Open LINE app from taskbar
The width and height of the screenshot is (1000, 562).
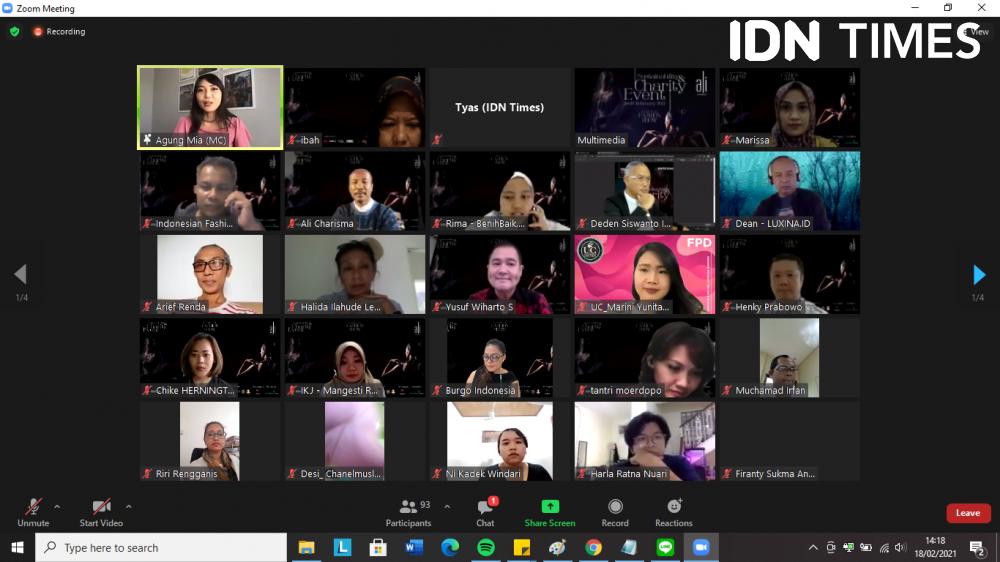[665, 547]
